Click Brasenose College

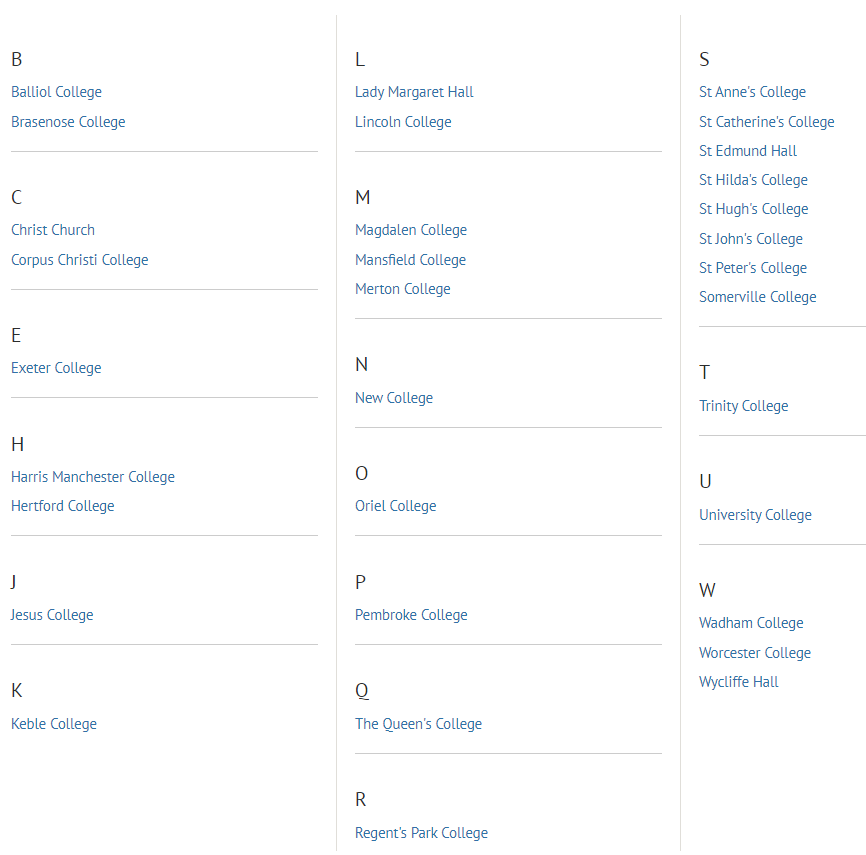[x=68, y=122]
